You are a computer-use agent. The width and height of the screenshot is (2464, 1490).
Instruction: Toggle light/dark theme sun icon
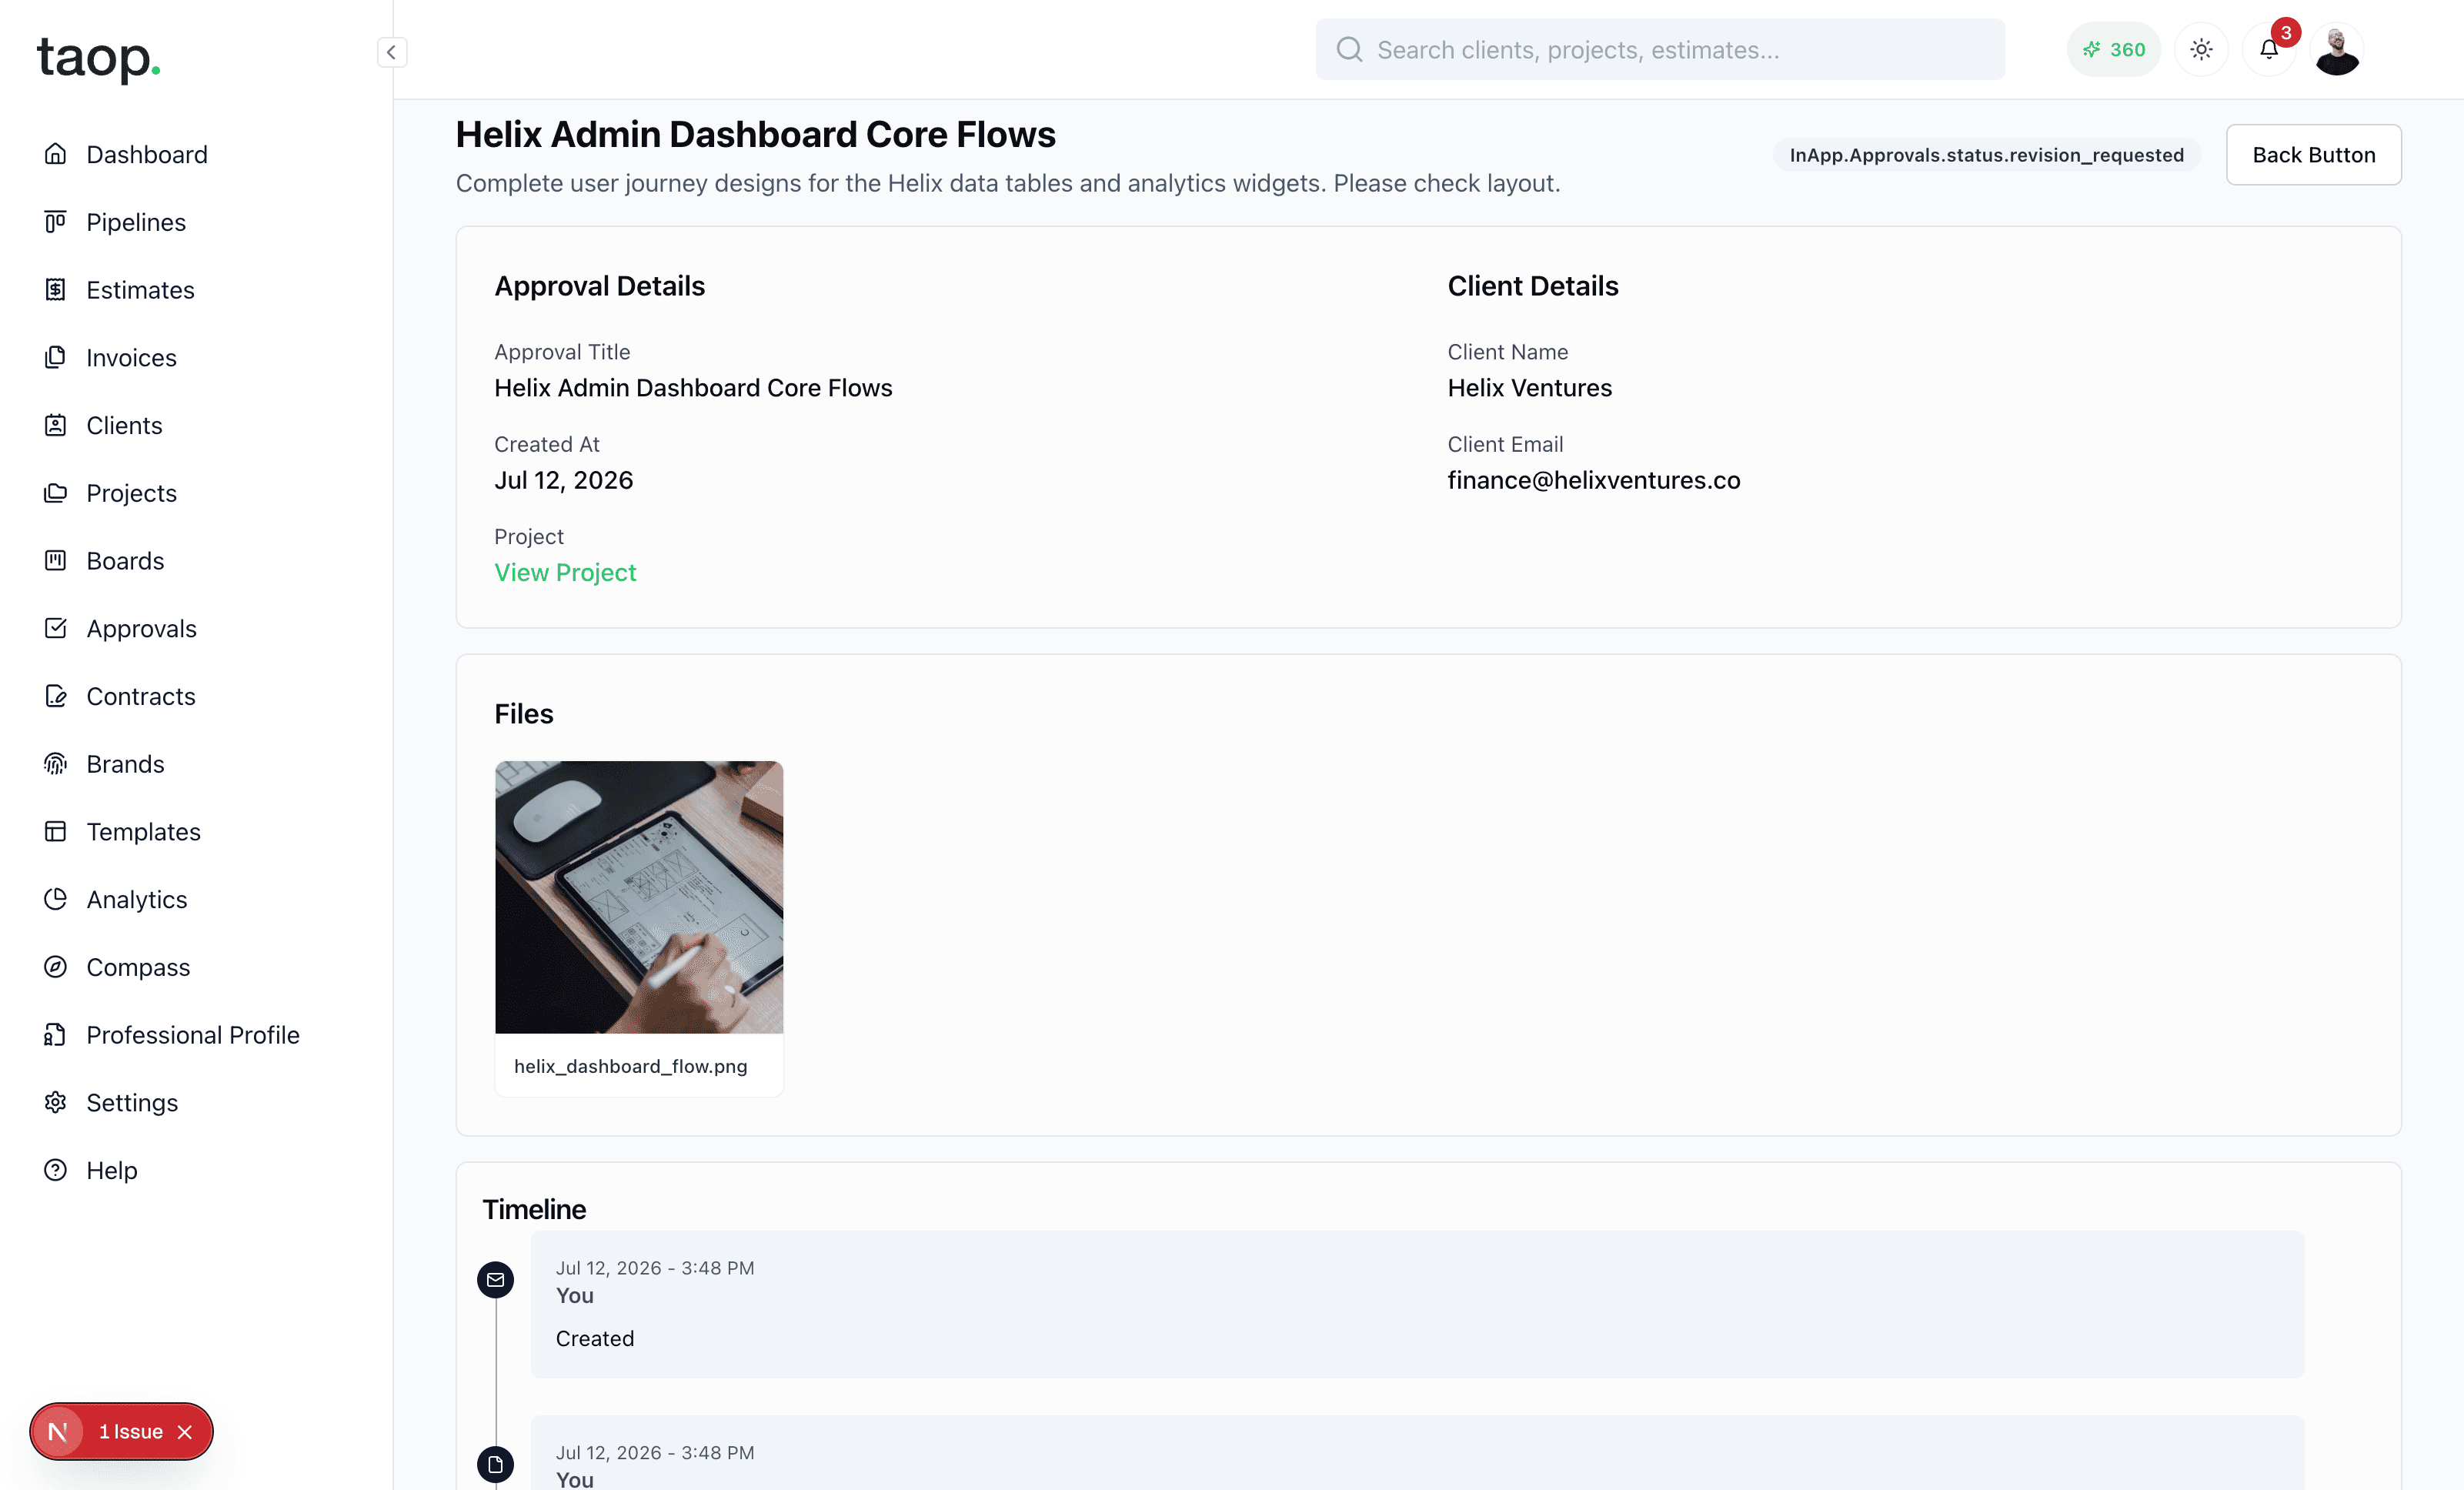[x=2201, y=49]
